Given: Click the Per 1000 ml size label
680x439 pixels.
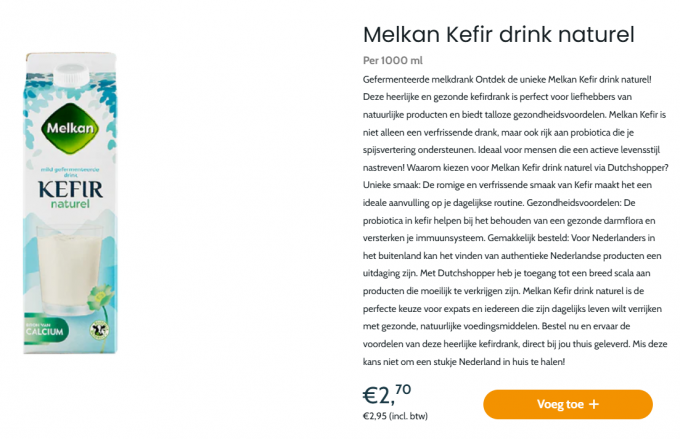Looking at the screenshot, I should click(395, 61).
